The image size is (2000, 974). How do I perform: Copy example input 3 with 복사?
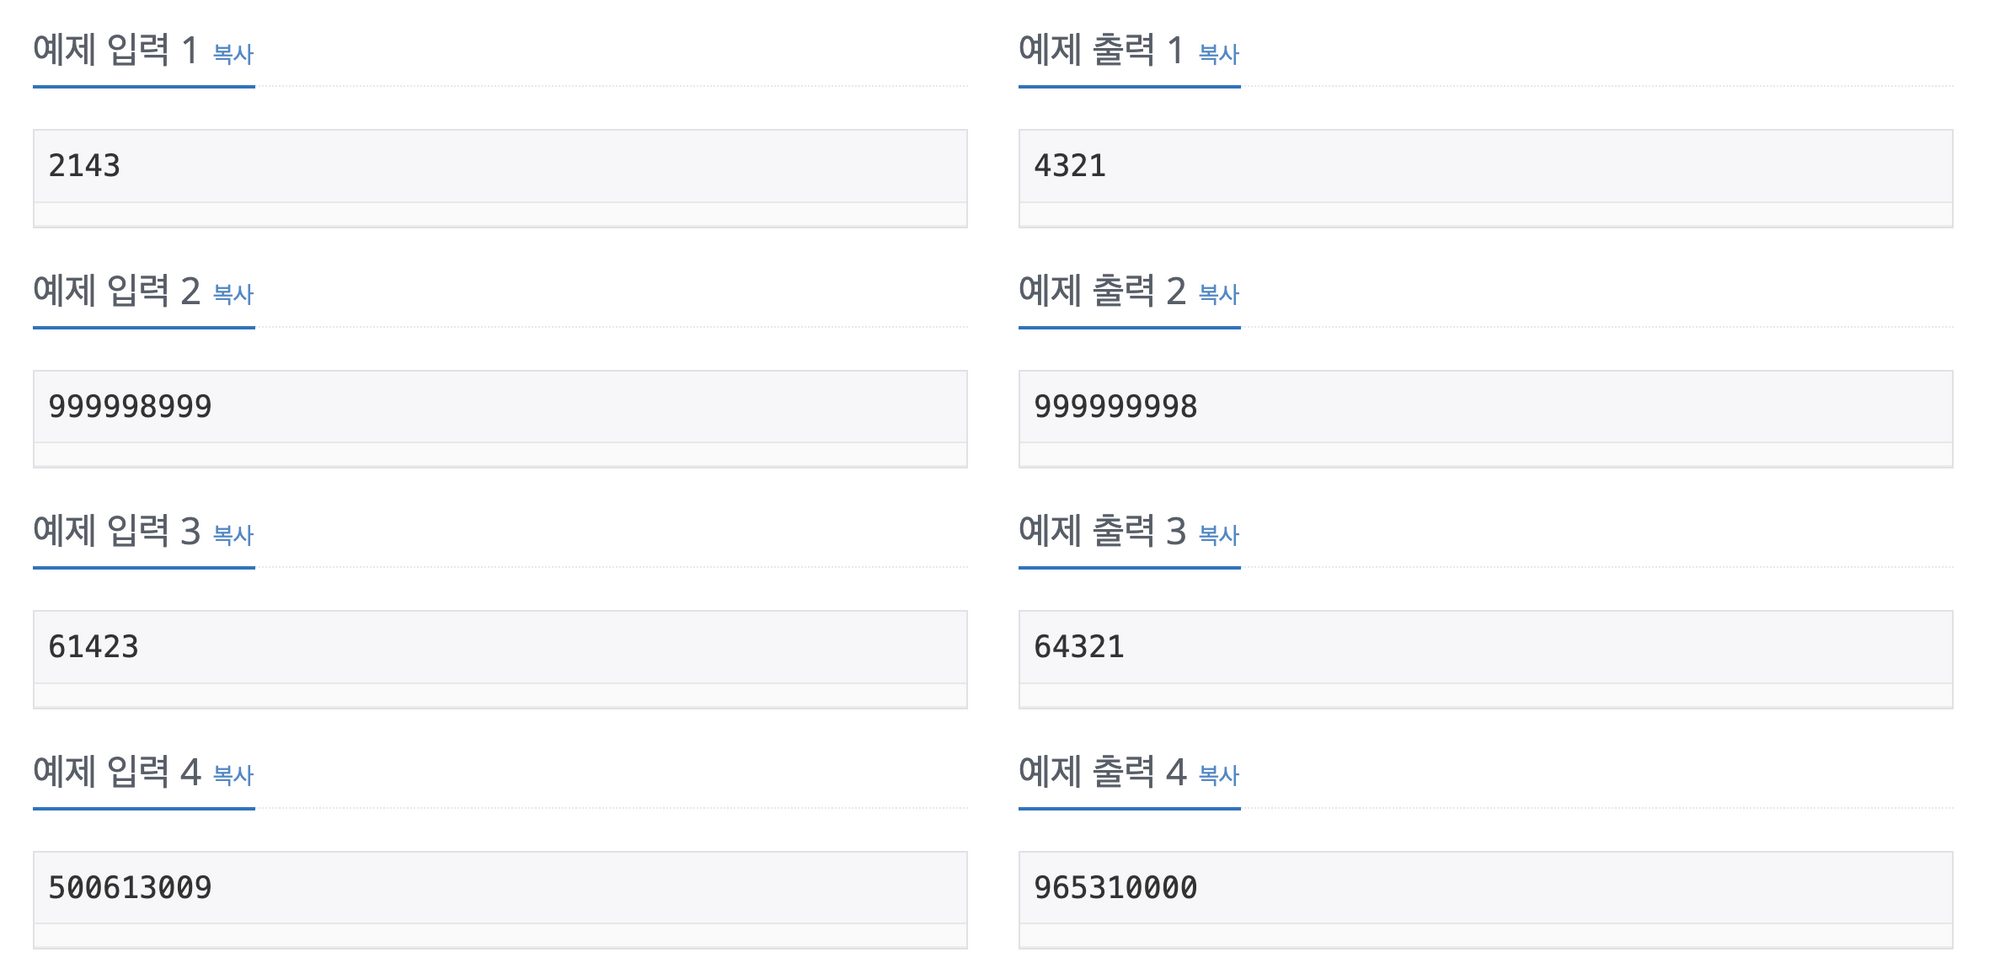tap(233, 536)
